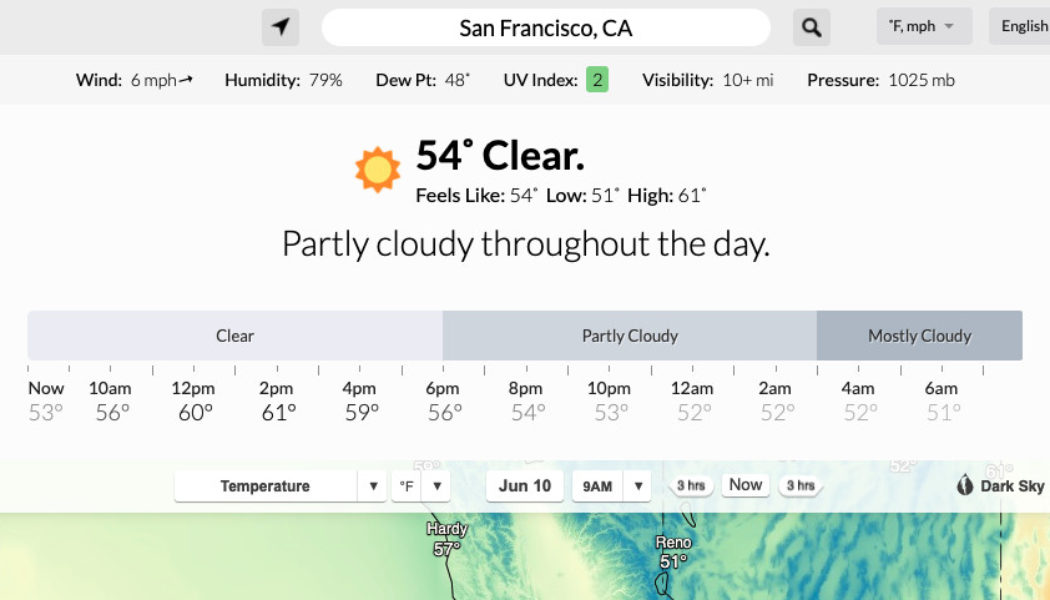Click the green UV Index badge
This screenshot has width=1050, height=600.
[597, 79]
